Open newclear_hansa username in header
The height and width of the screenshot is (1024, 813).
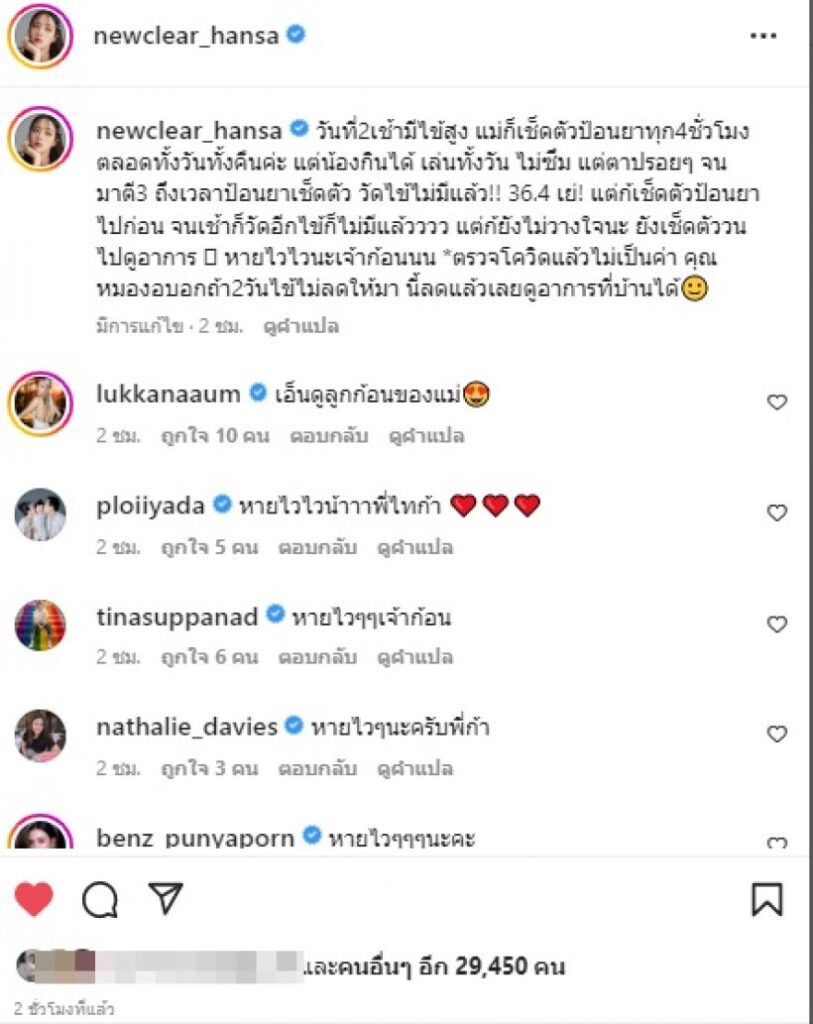point(186,35)
